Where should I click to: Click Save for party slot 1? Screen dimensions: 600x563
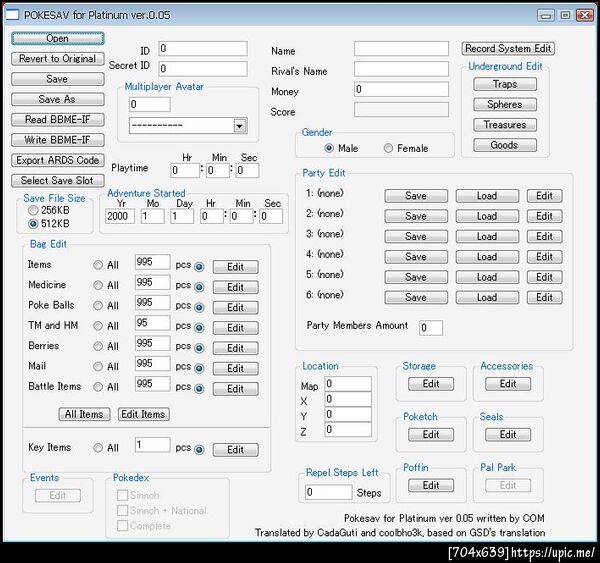tap(416, 196)
